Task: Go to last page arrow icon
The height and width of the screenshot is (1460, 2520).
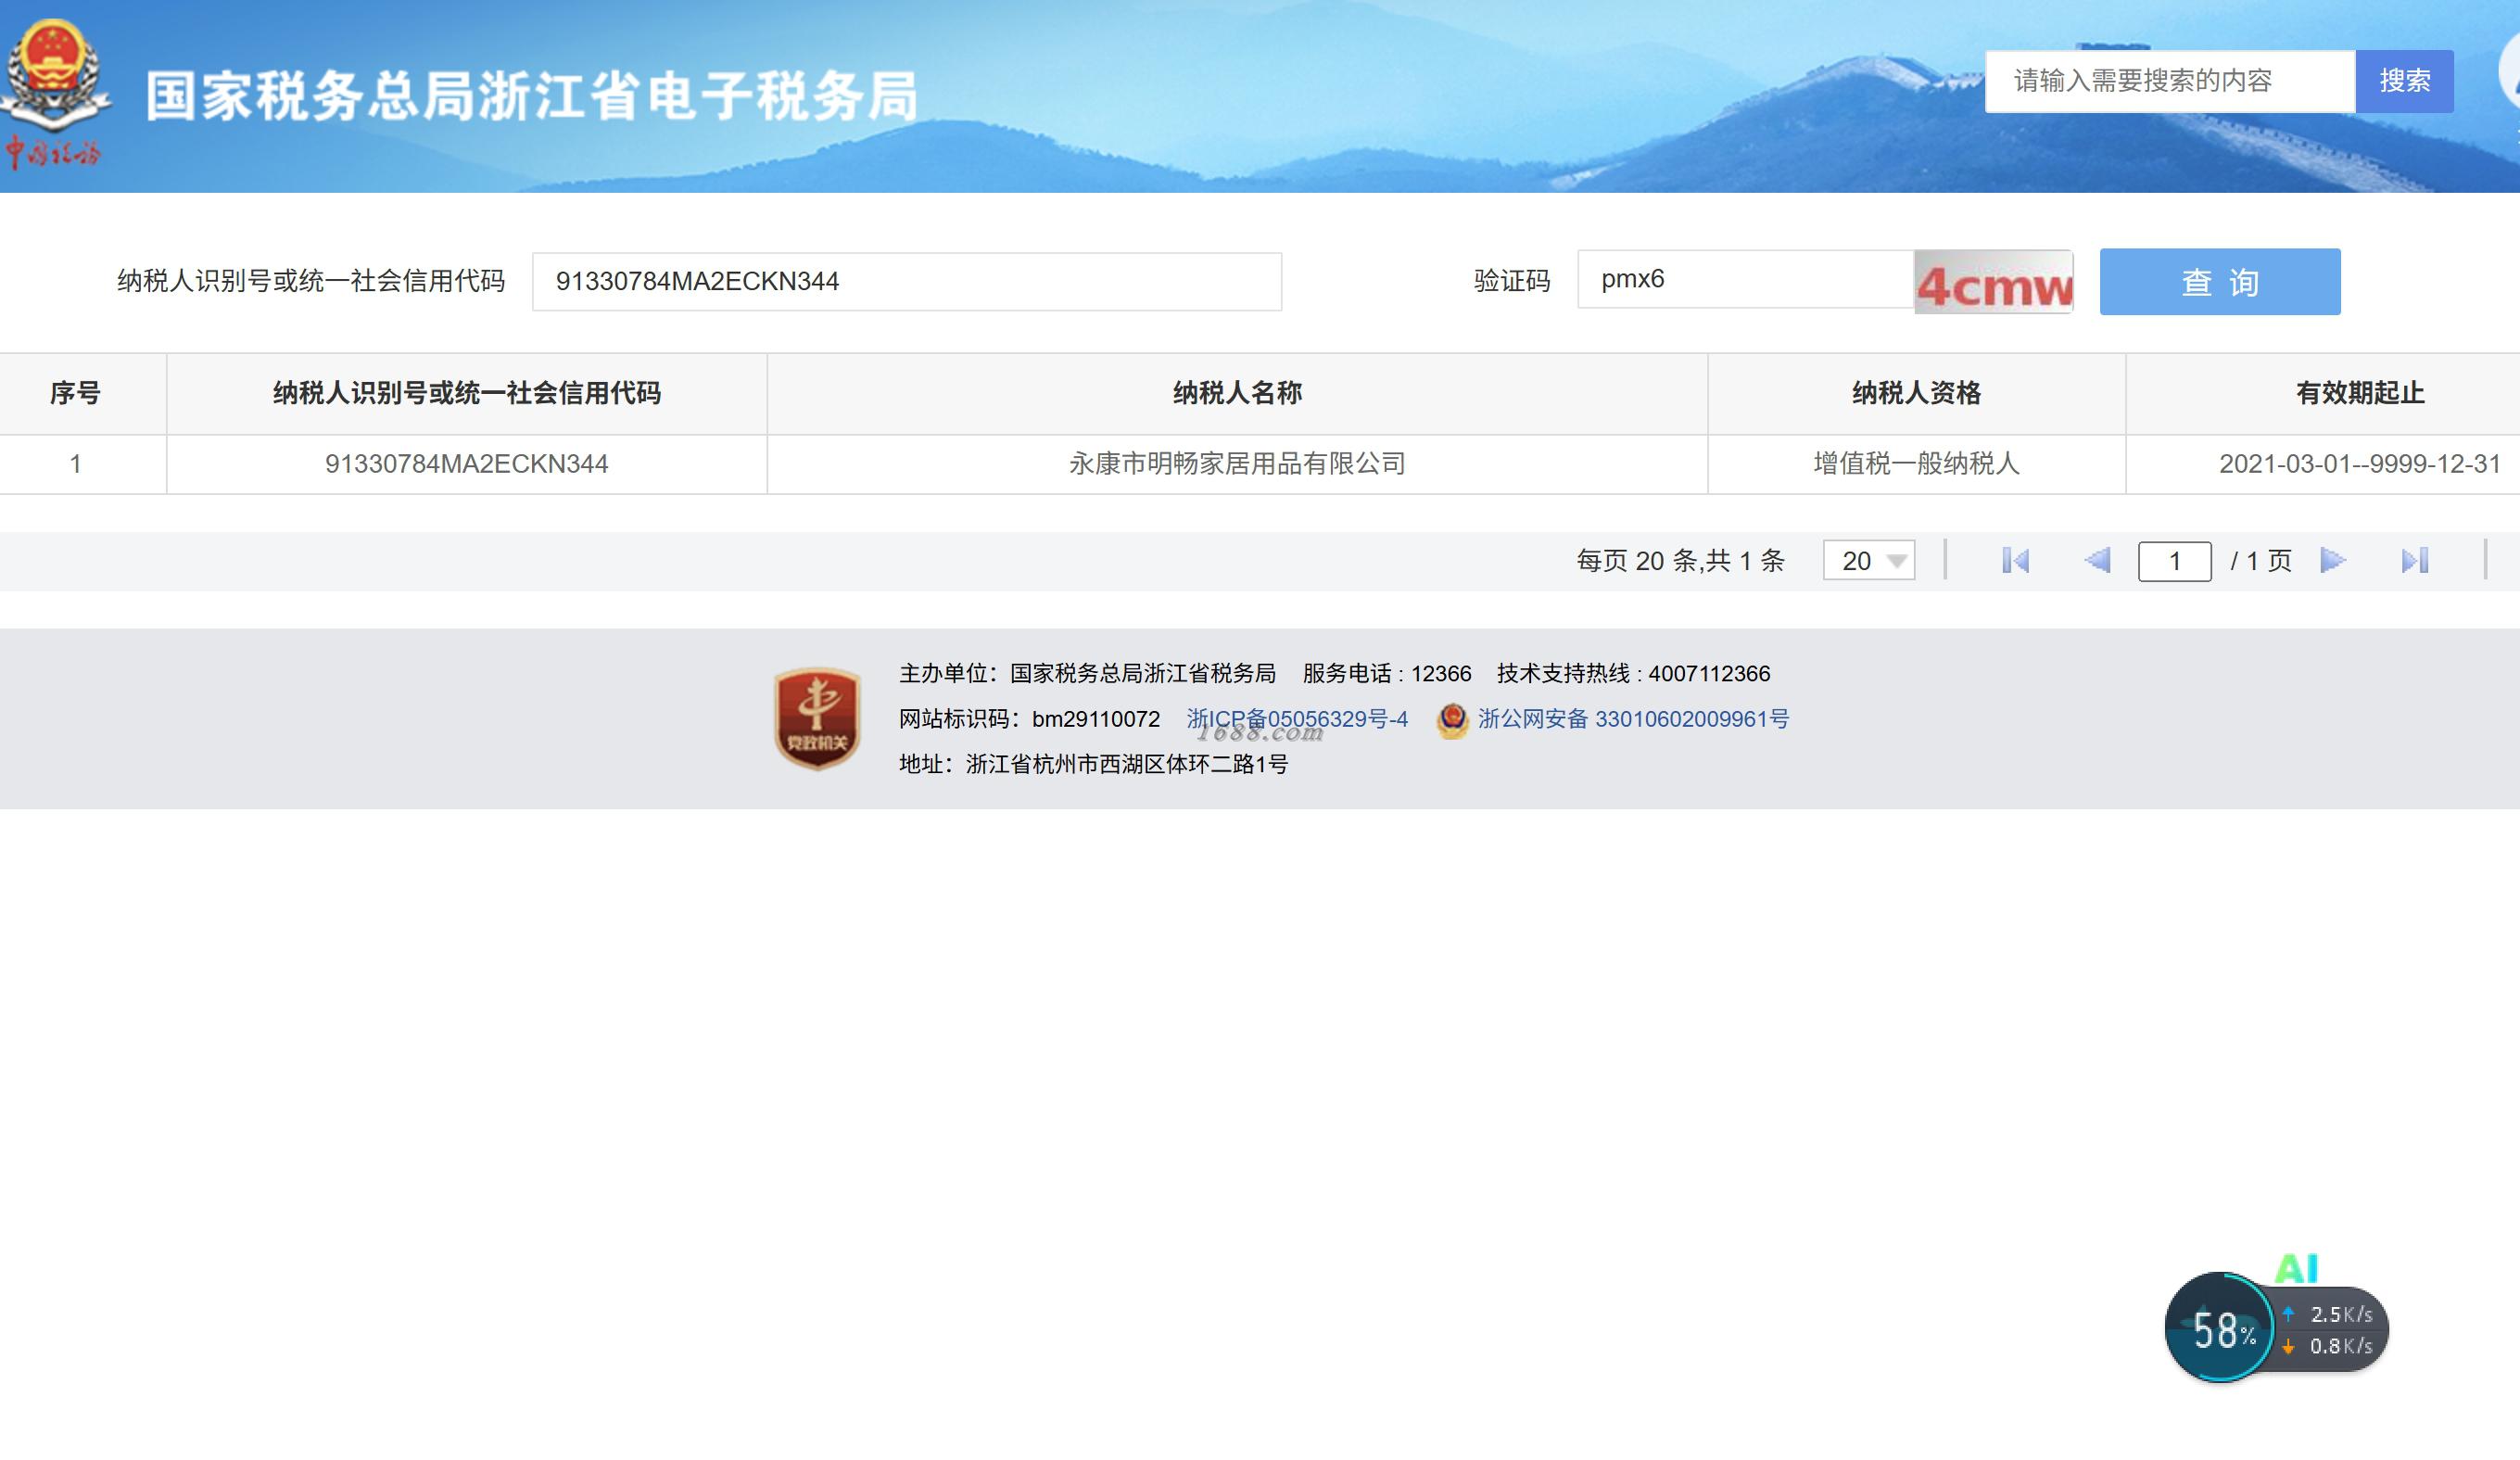Action: pos(2415,561)
